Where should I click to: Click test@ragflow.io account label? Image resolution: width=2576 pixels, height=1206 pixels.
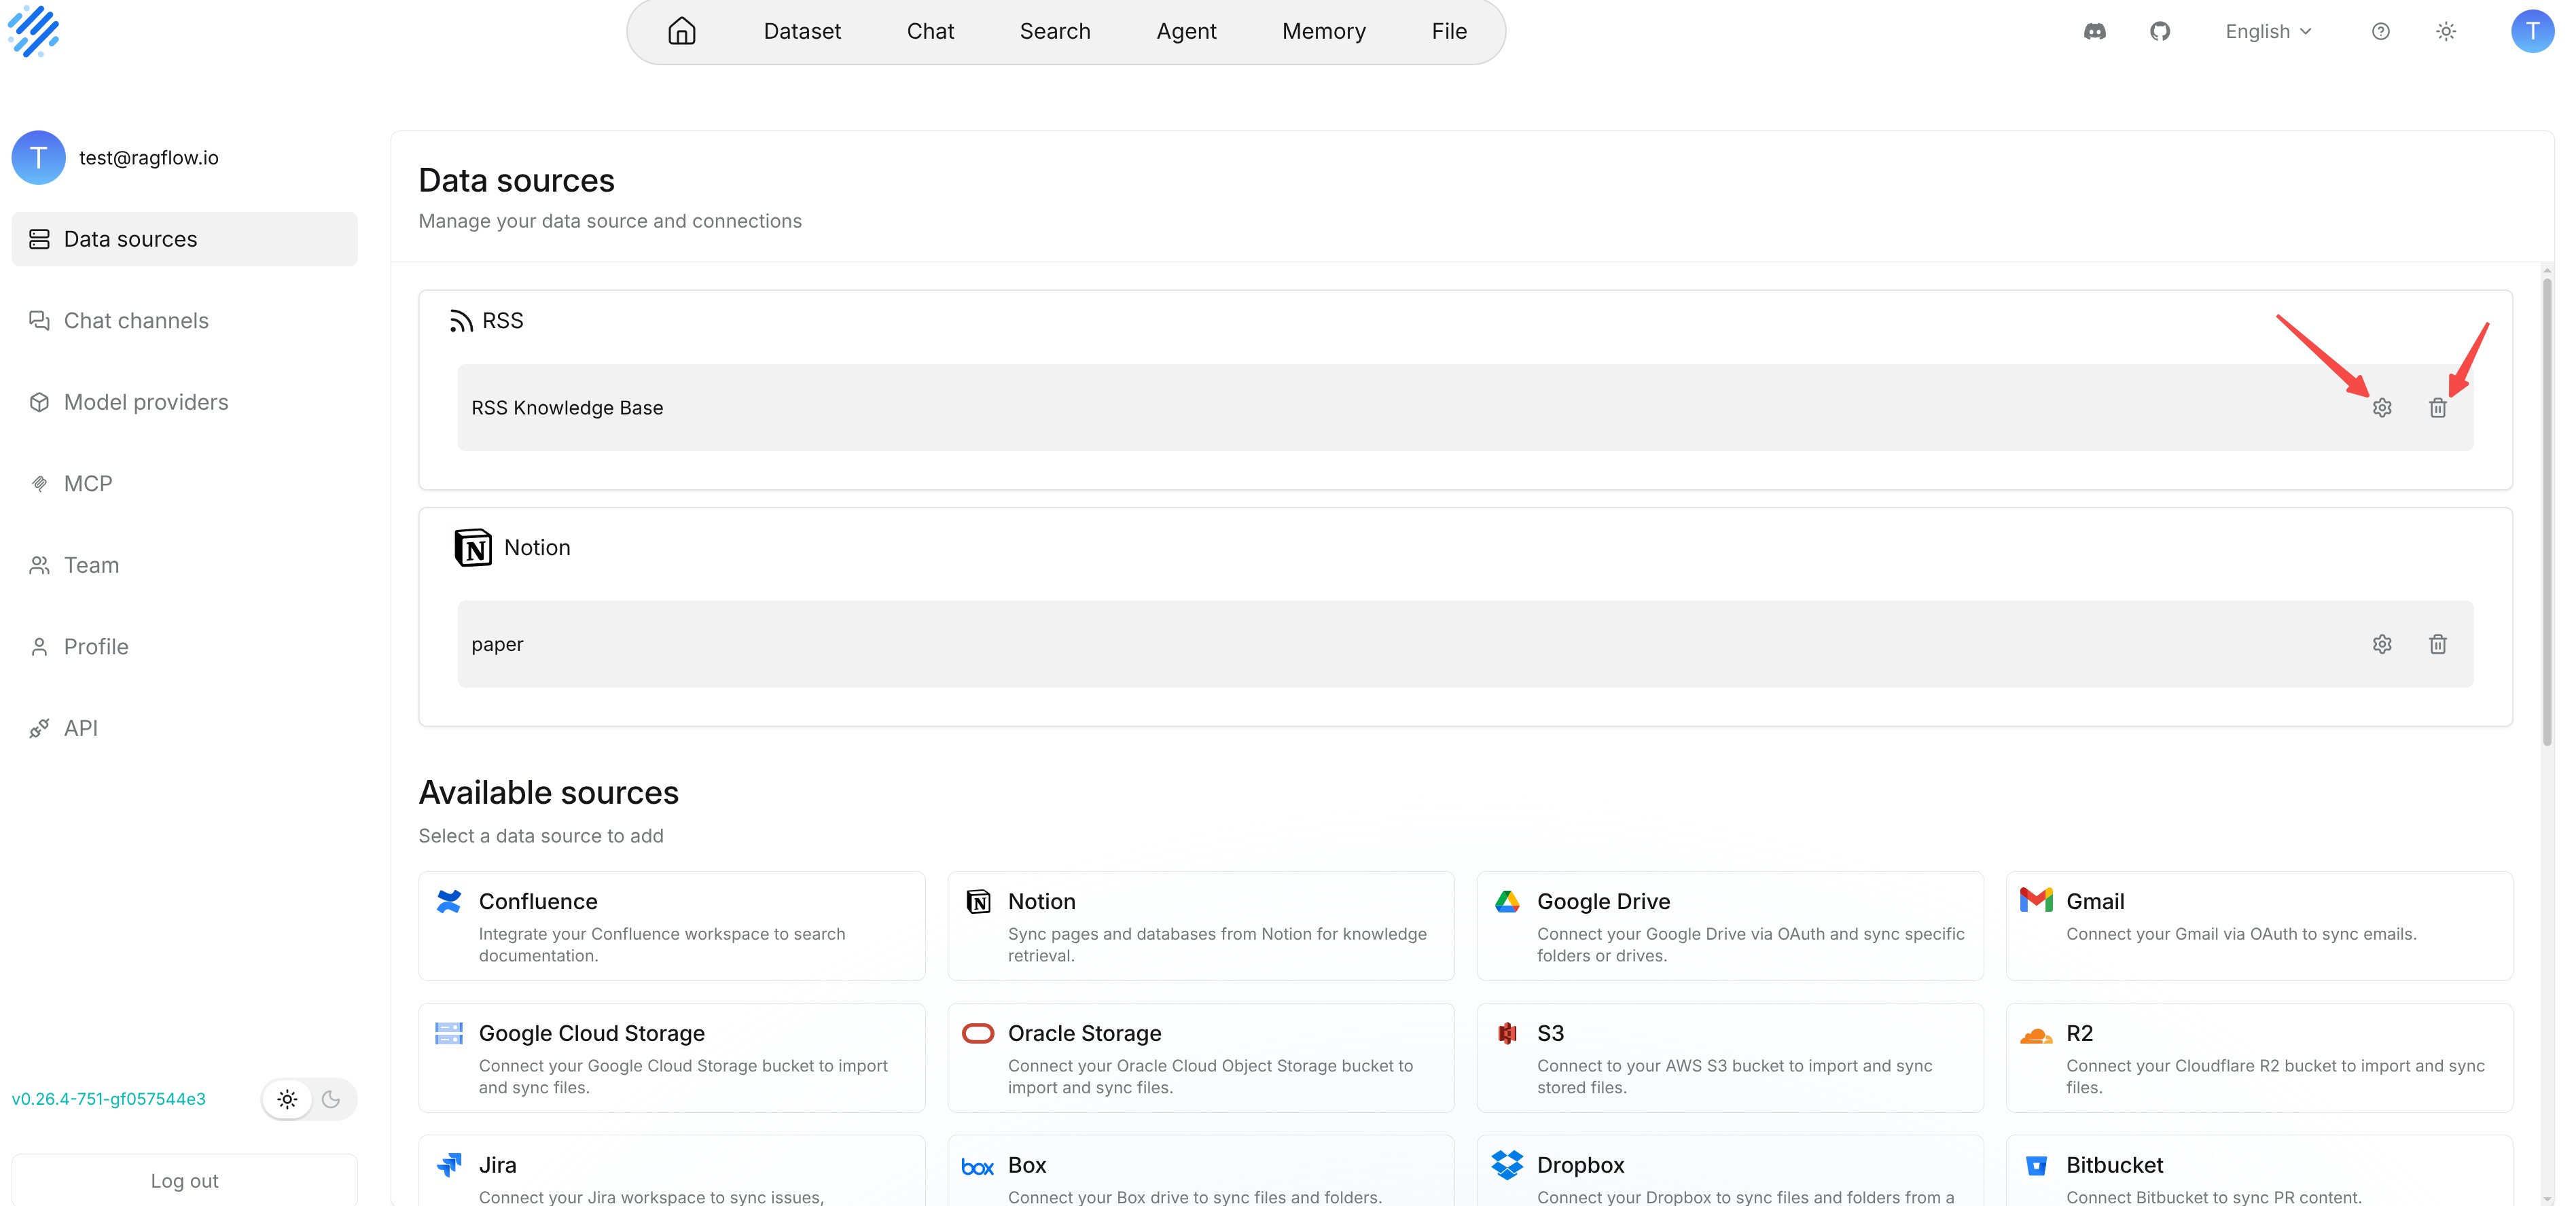click(149, 158)
